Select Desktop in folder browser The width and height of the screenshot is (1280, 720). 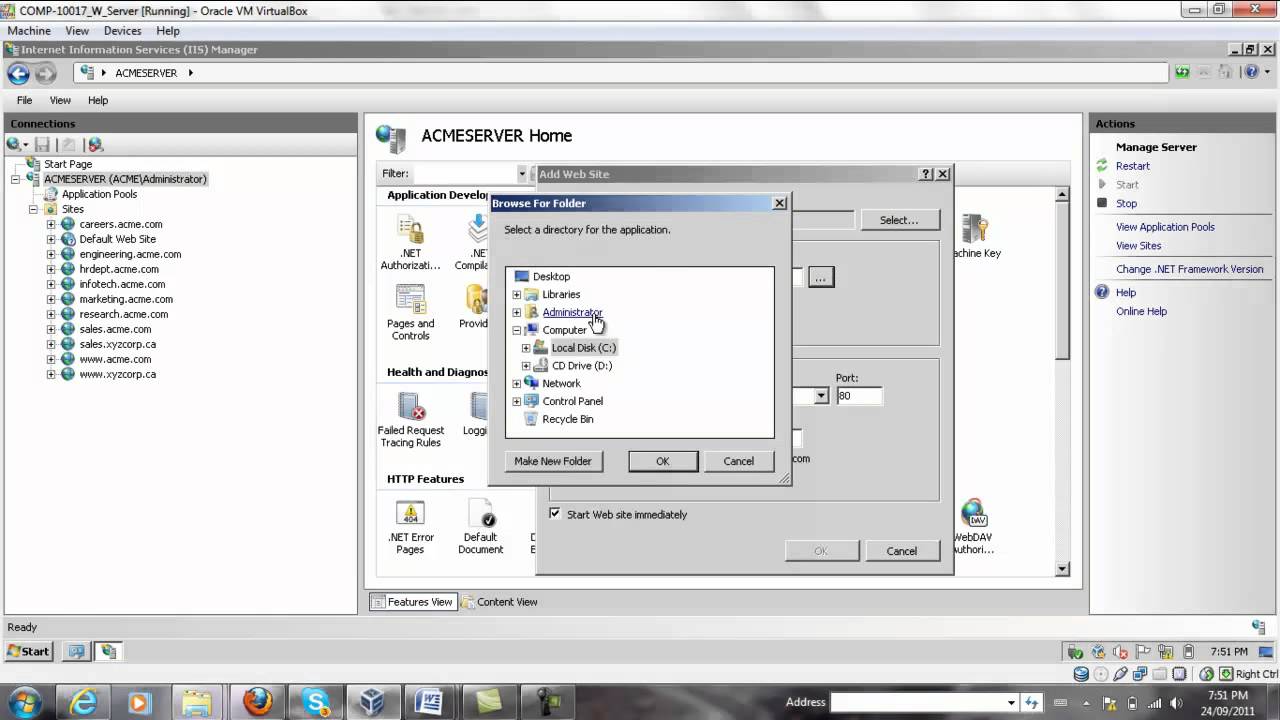coord(551,277)
